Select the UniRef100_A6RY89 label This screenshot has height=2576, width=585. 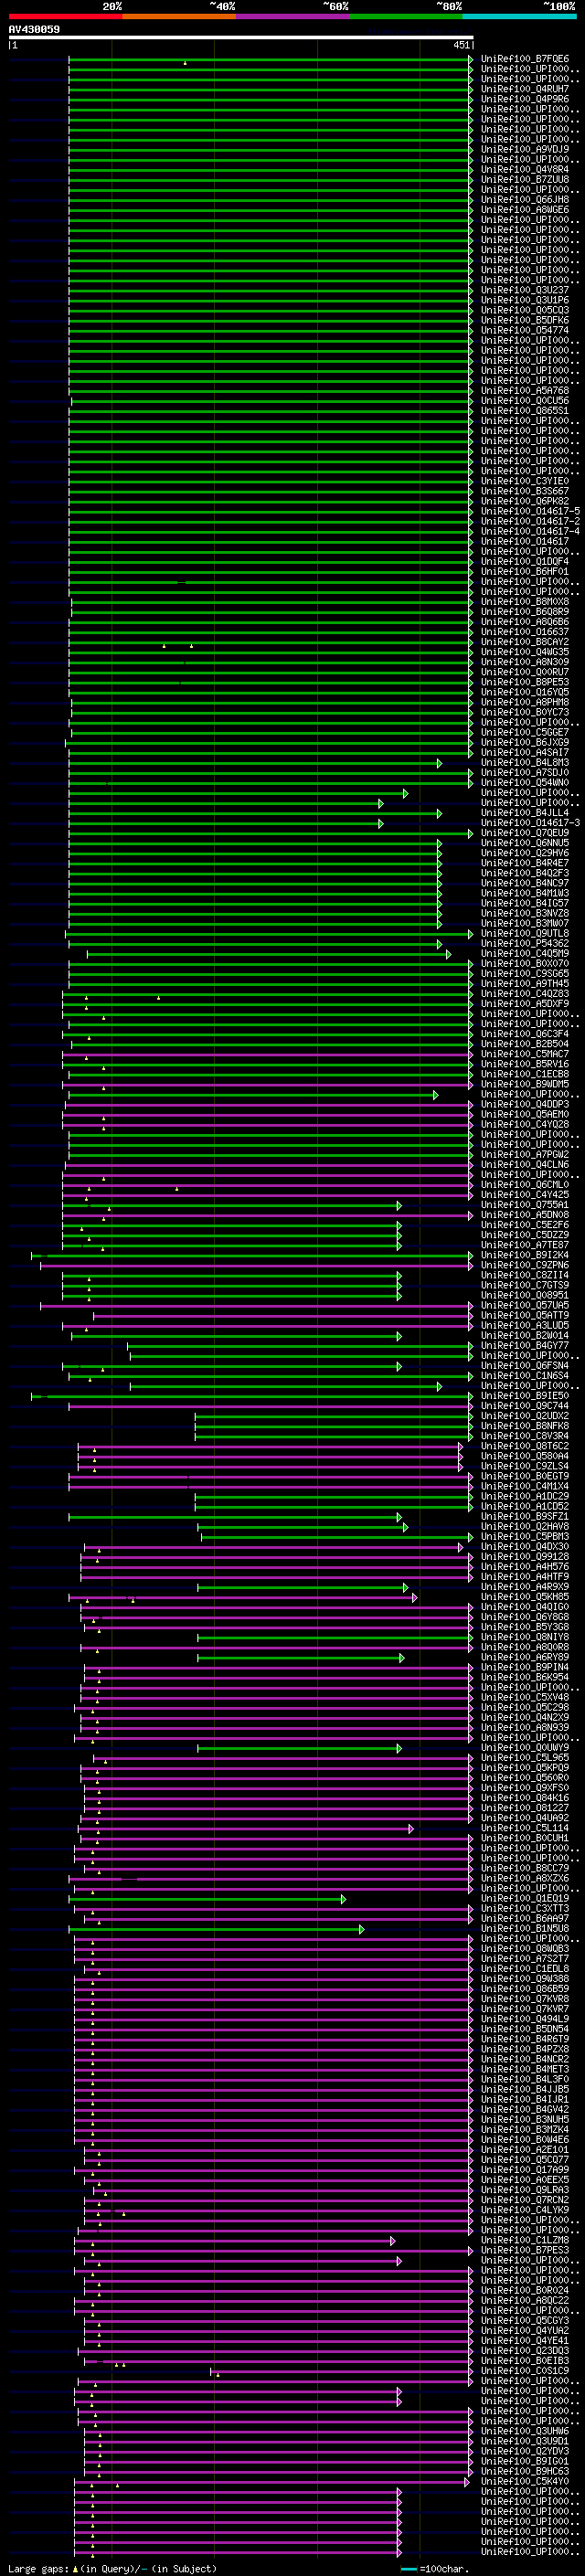tap(525, 1657)
